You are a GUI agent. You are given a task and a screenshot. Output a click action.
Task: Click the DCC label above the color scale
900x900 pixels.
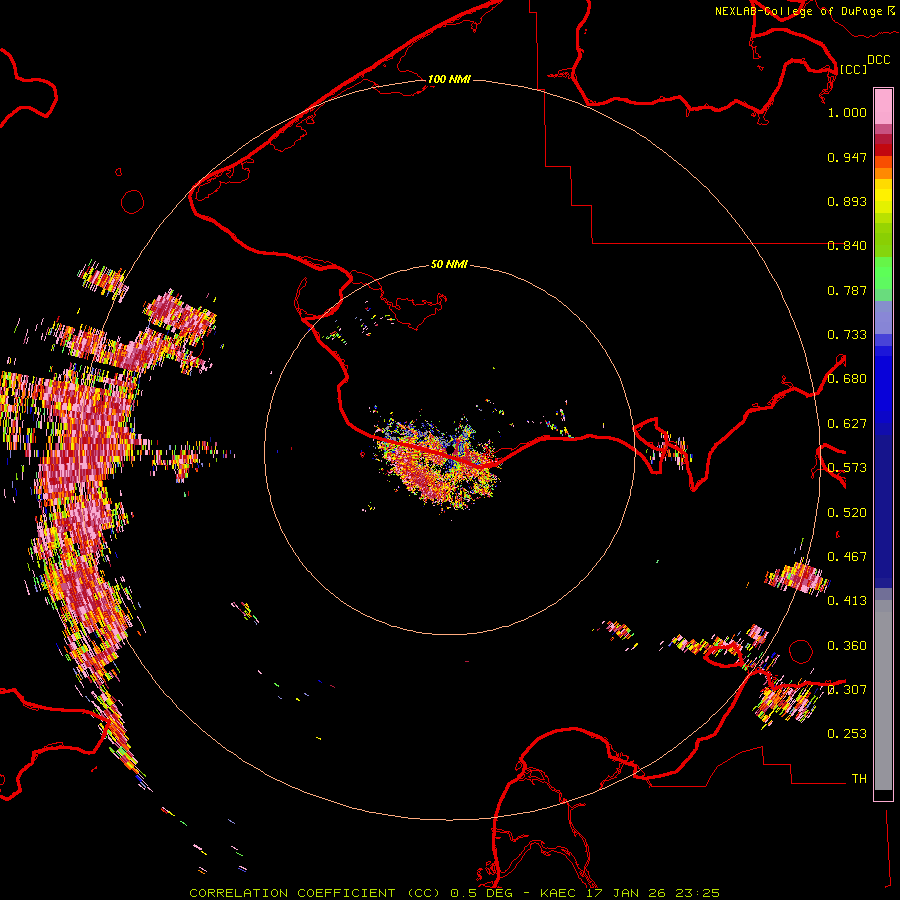pyautogui.click(x=878, y=60)
